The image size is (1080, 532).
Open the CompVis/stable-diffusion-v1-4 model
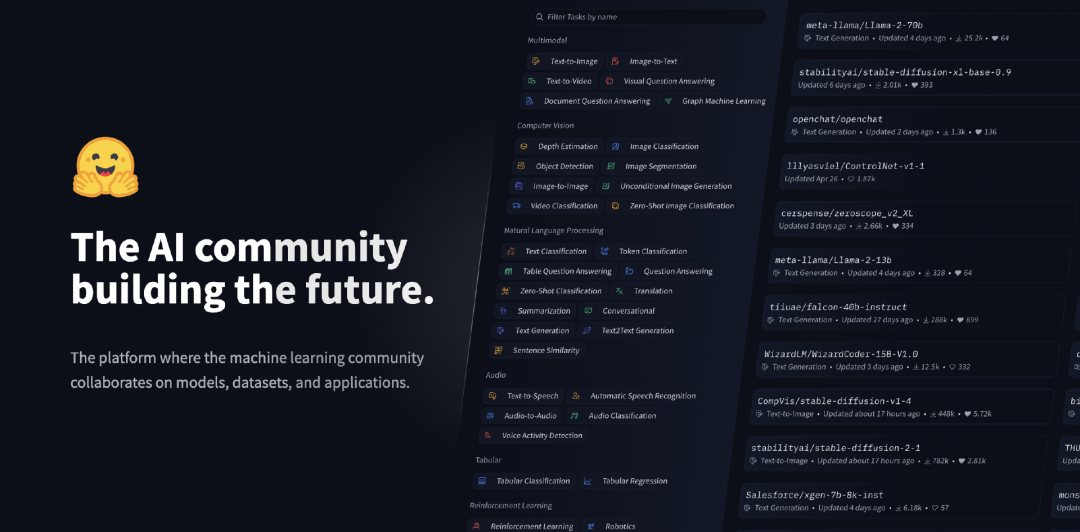[x=902, y=407]
